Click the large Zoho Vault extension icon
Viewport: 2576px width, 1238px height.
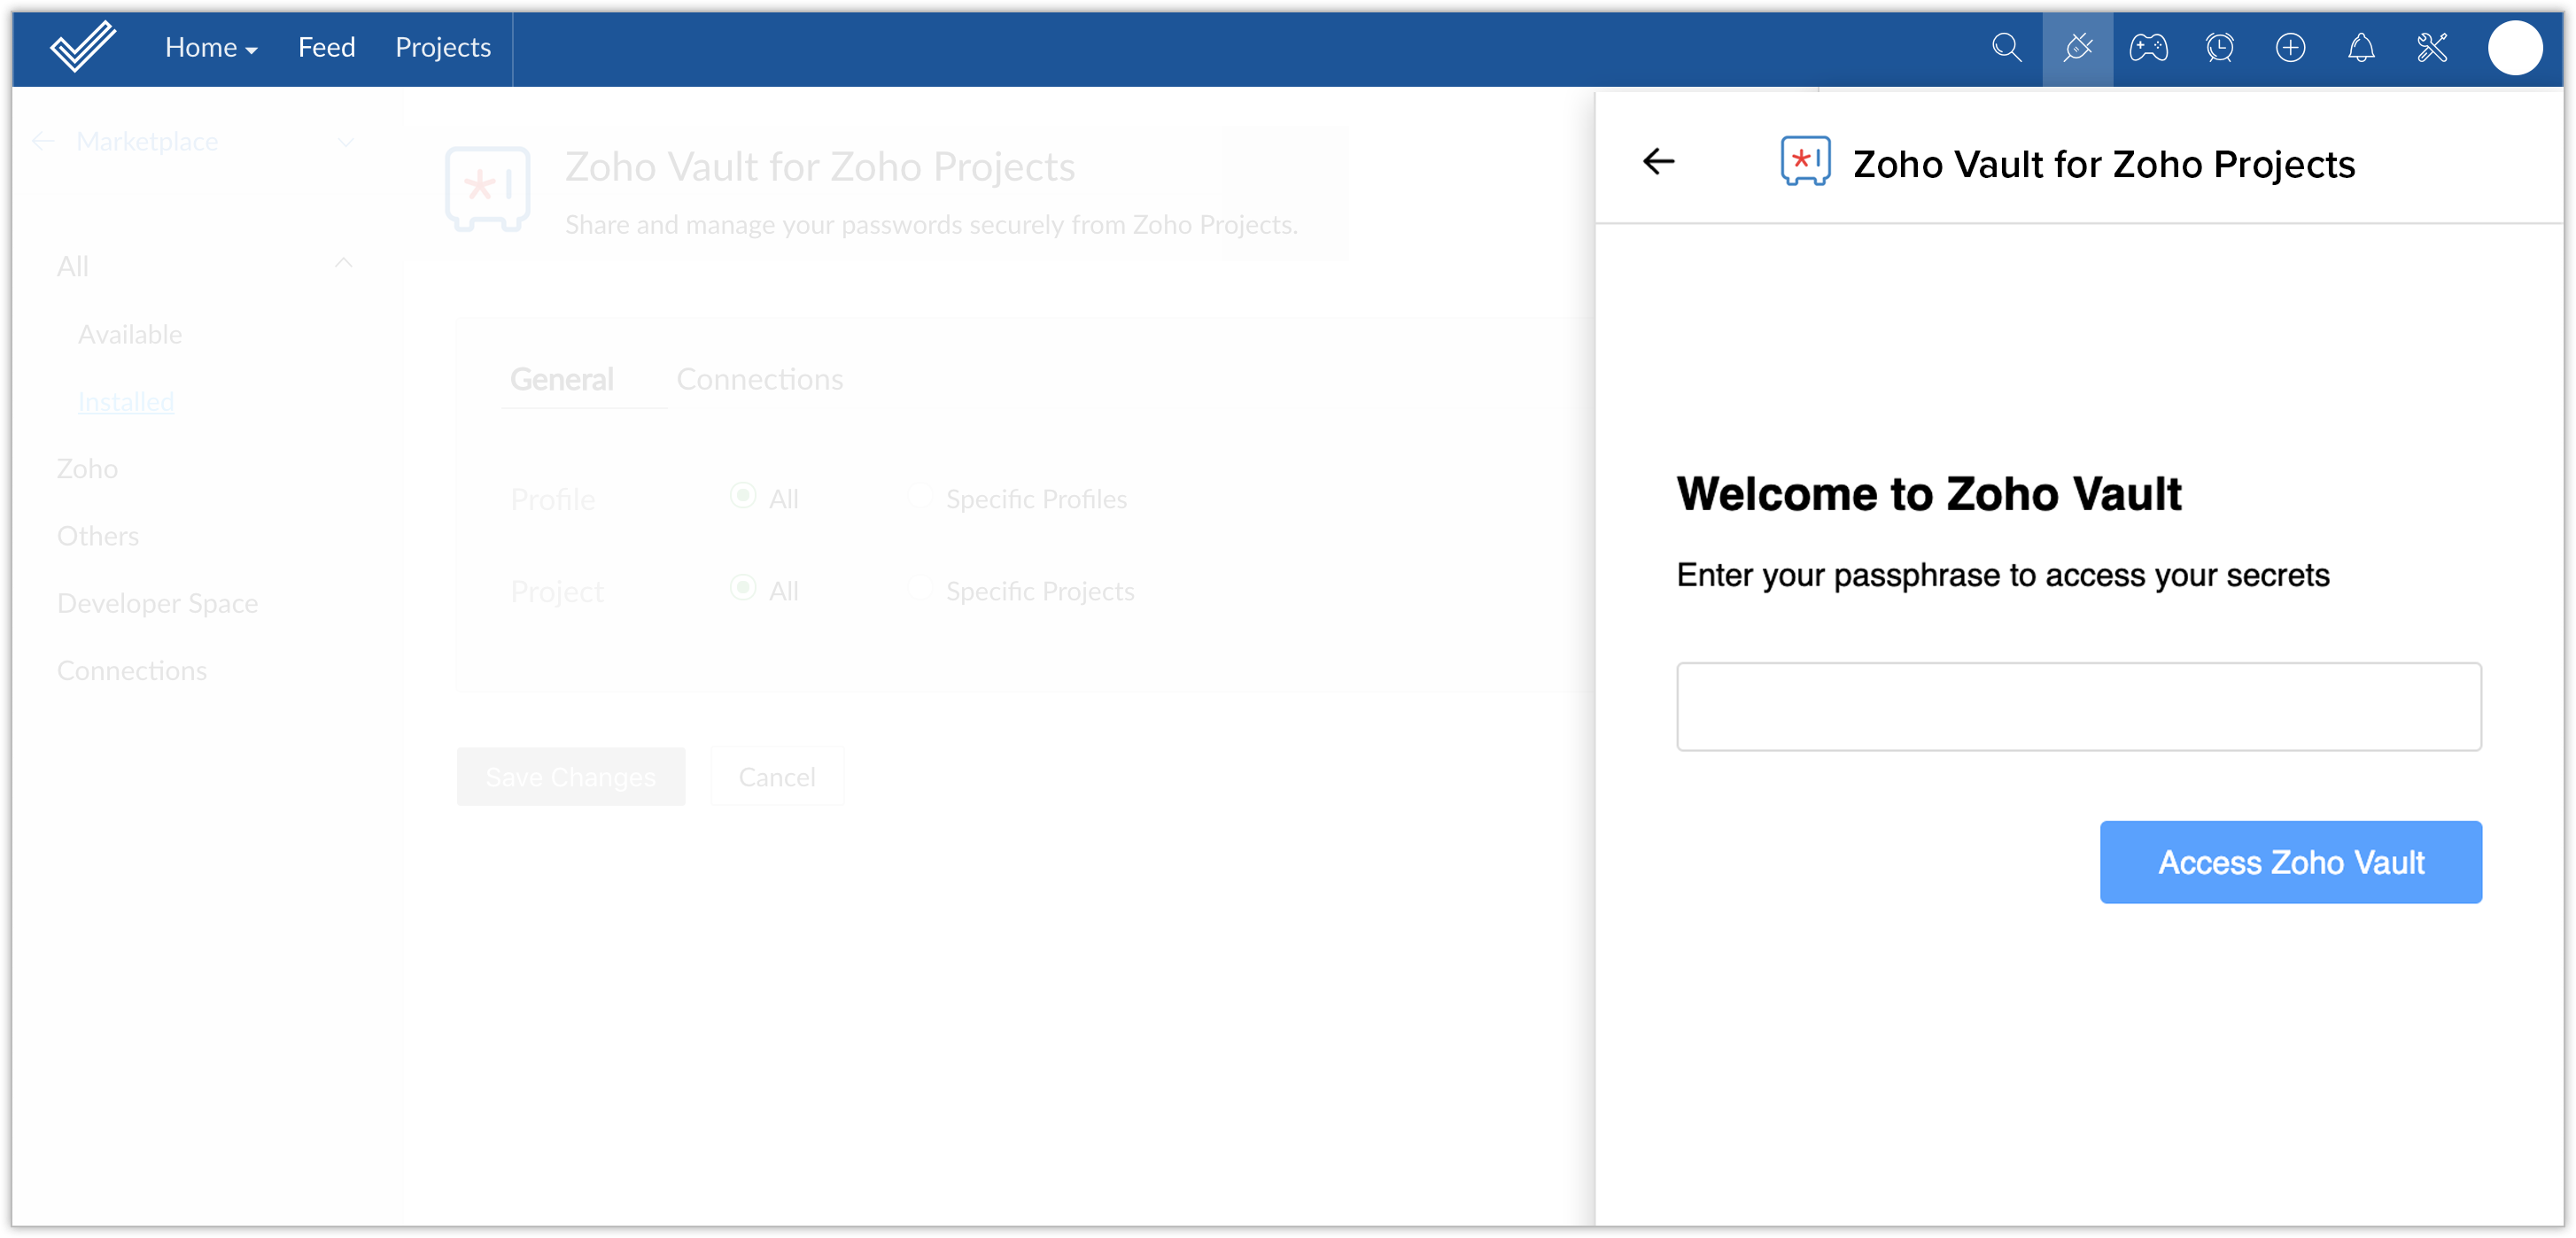tap(487, 188)
